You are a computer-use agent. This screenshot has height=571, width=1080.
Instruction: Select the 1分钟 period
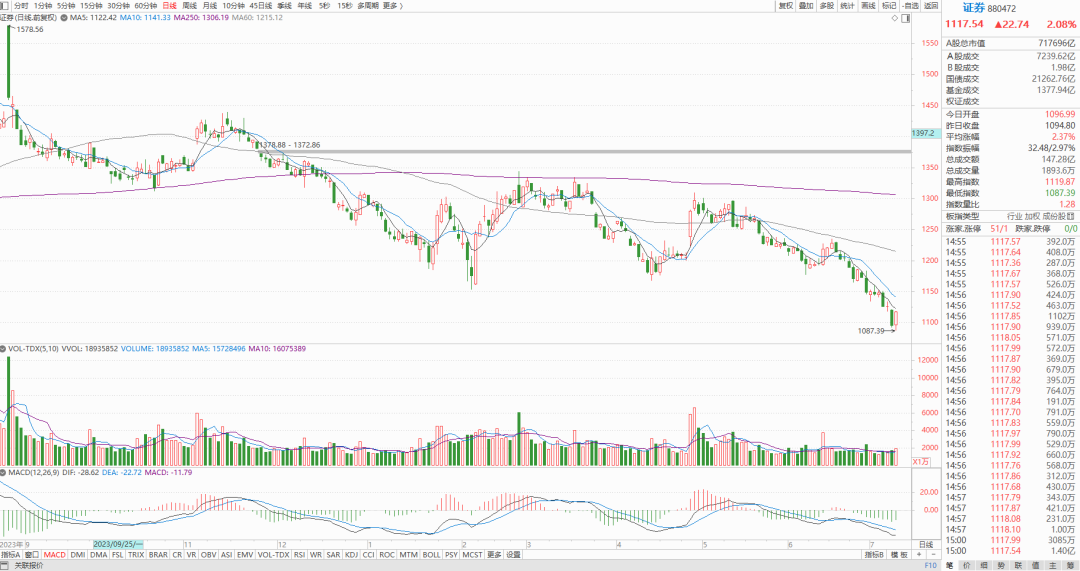[x=43, y=6]
